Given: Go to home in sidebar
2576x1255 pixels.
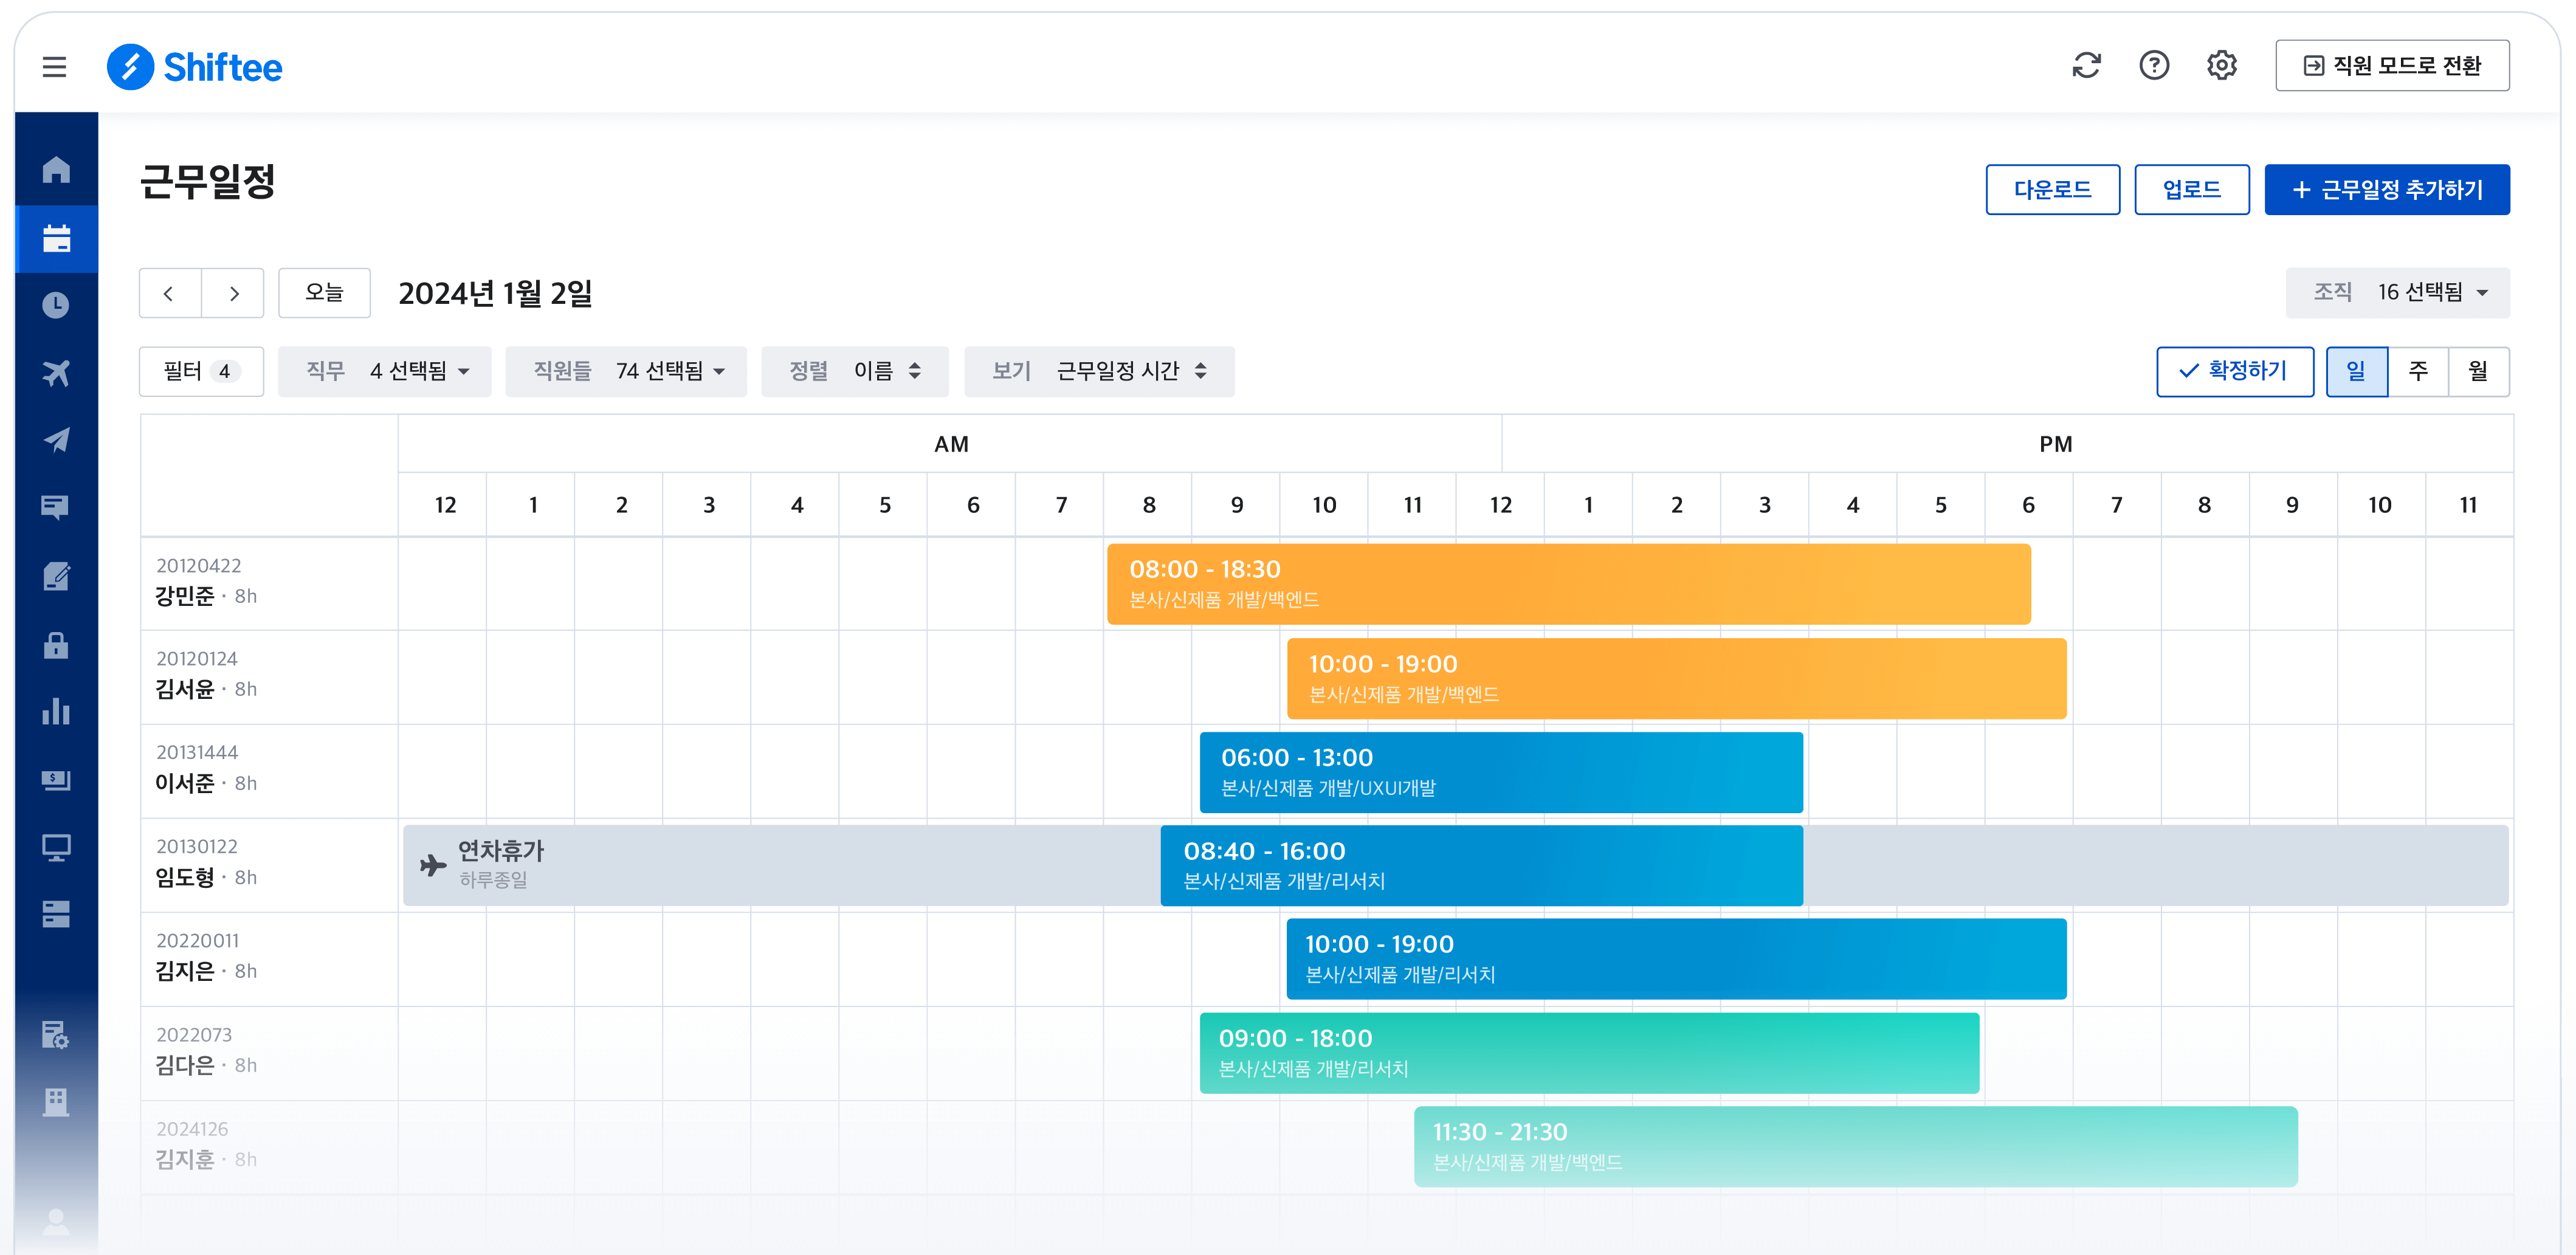Looking at the screenshot, I should click(56, 170).
